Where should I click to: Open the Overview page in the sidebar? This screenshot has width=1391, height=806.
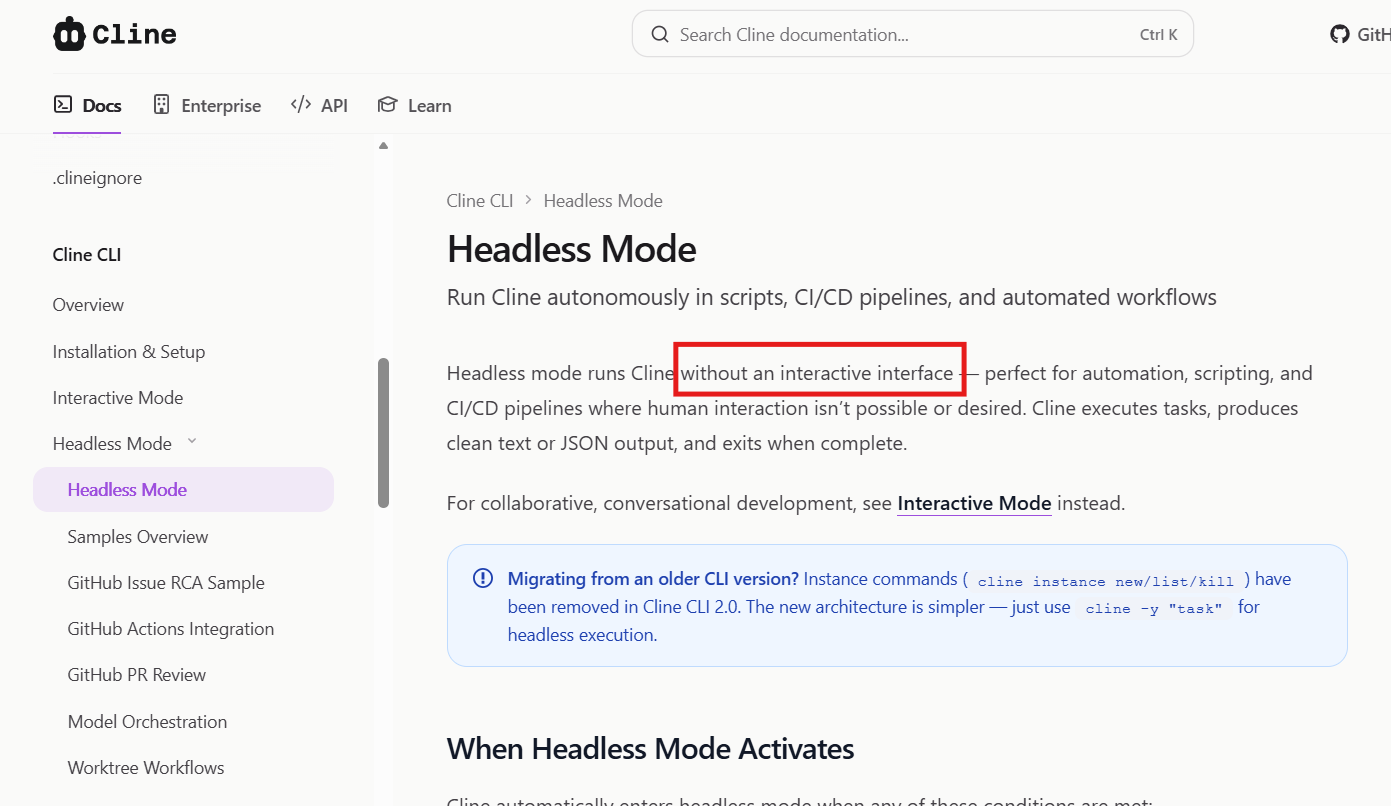pos(88,305)
